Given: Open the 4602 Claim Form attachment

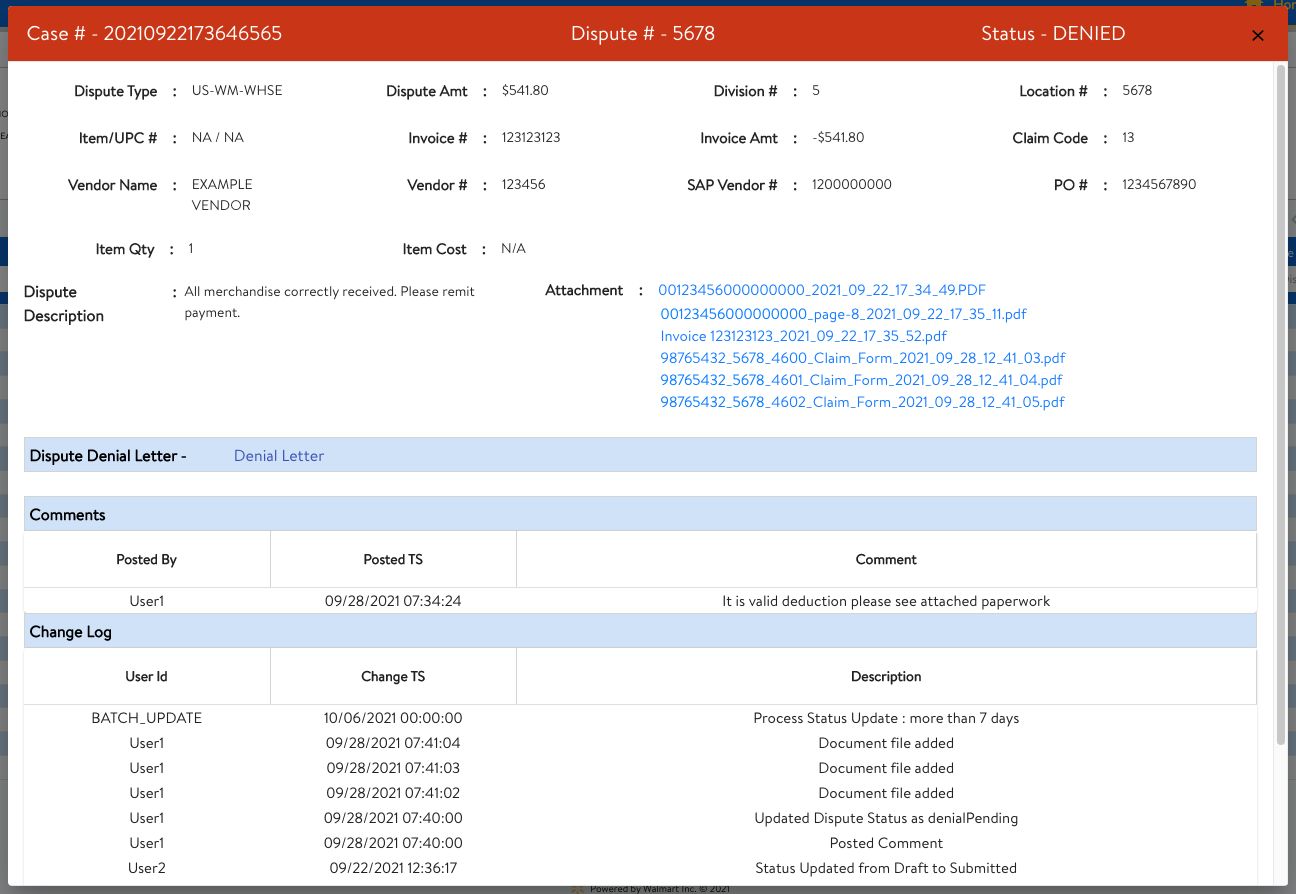Looking at the screenshot, I should coord(862,402).
